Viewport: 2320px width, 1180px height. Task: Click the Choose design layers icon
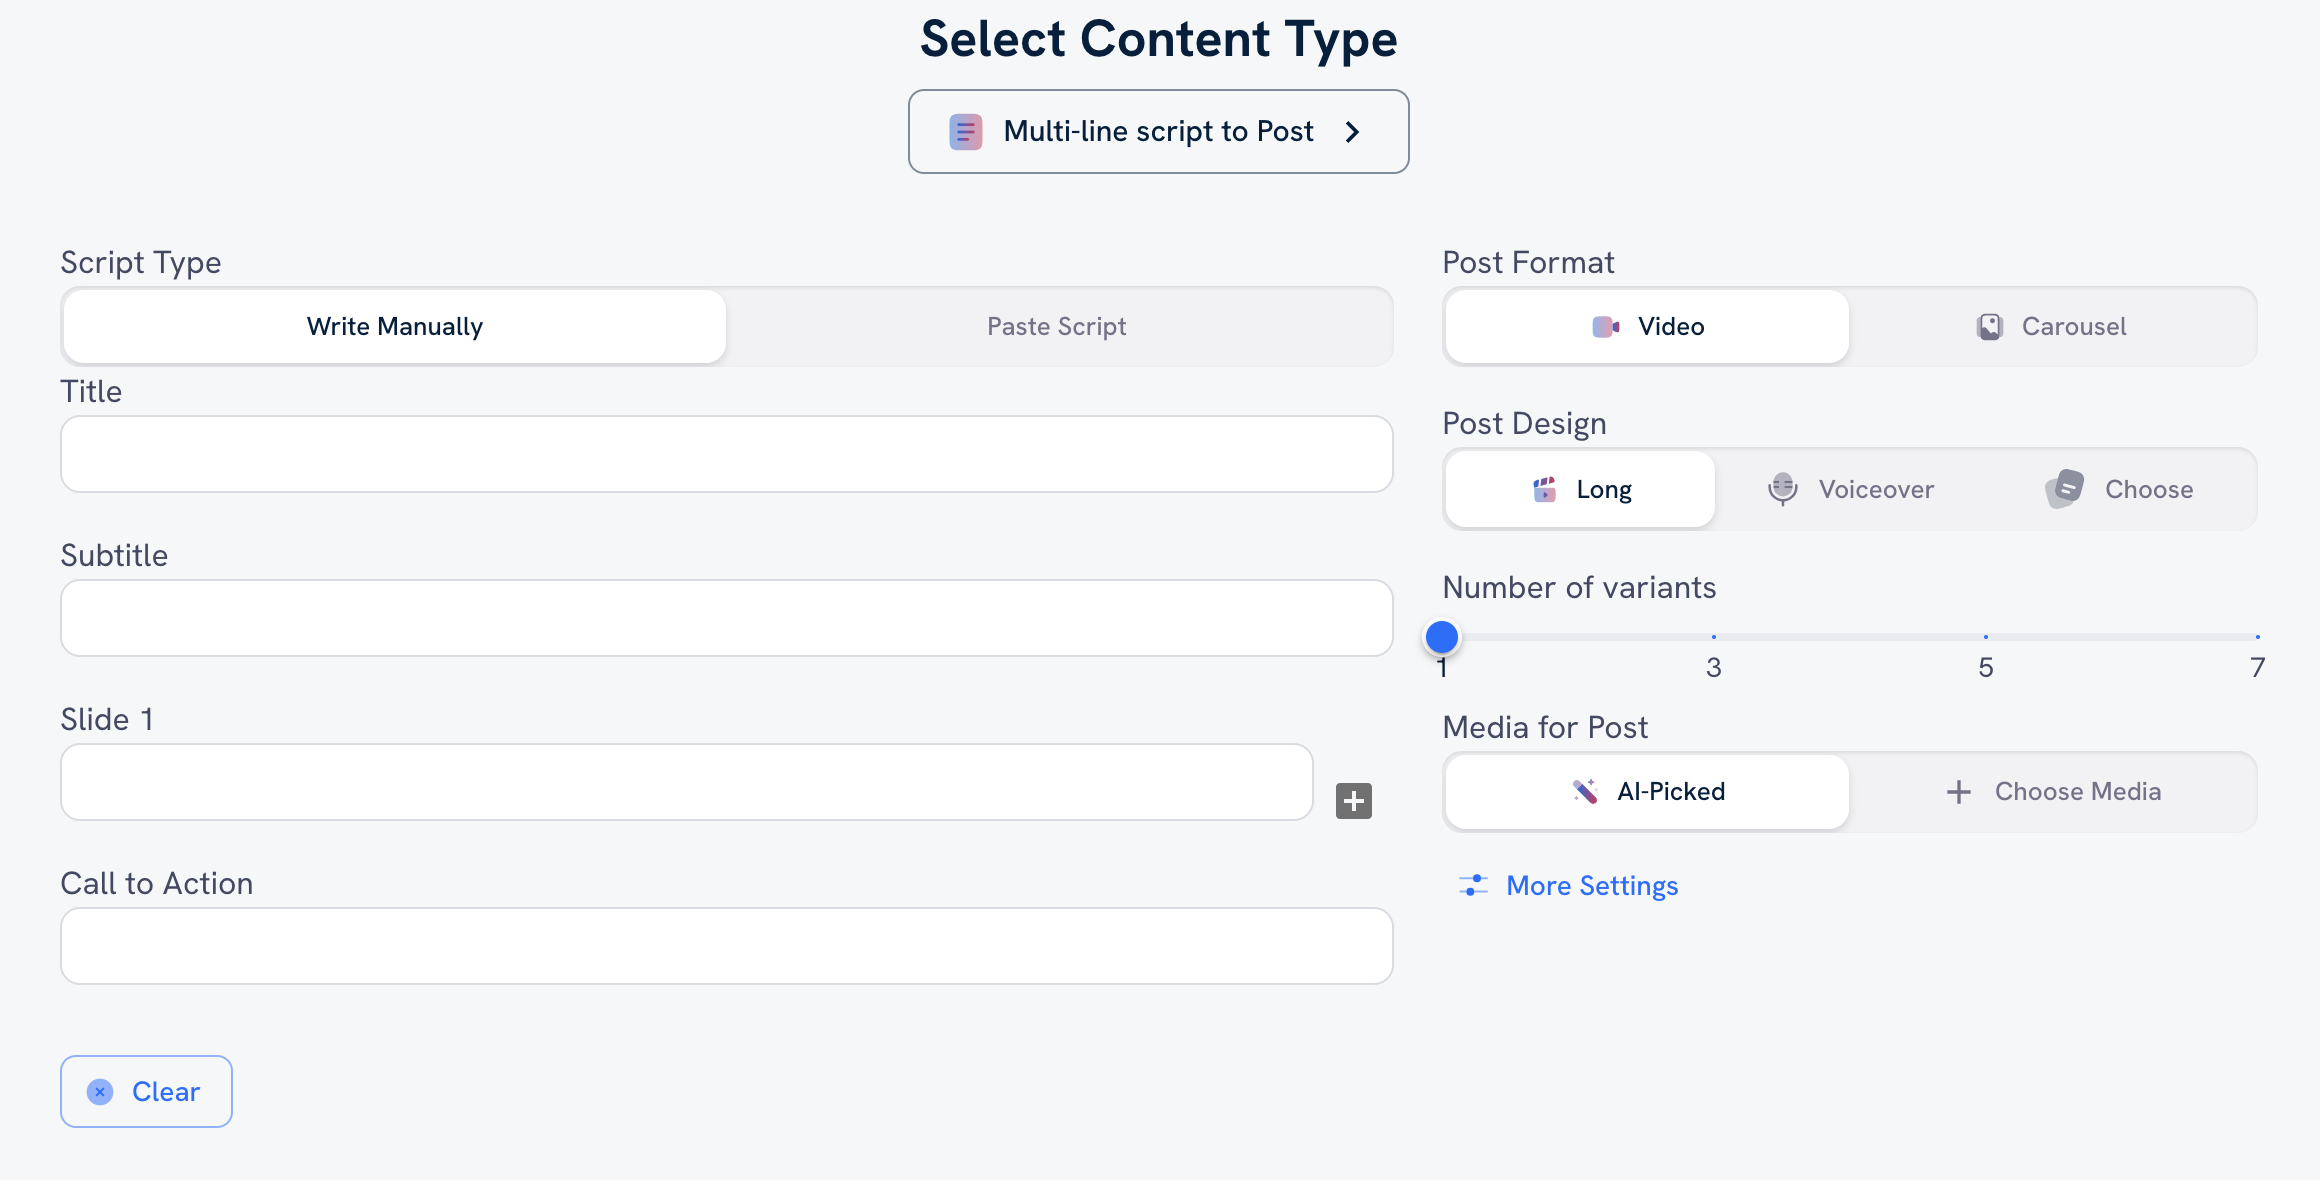pos(2062,489)
